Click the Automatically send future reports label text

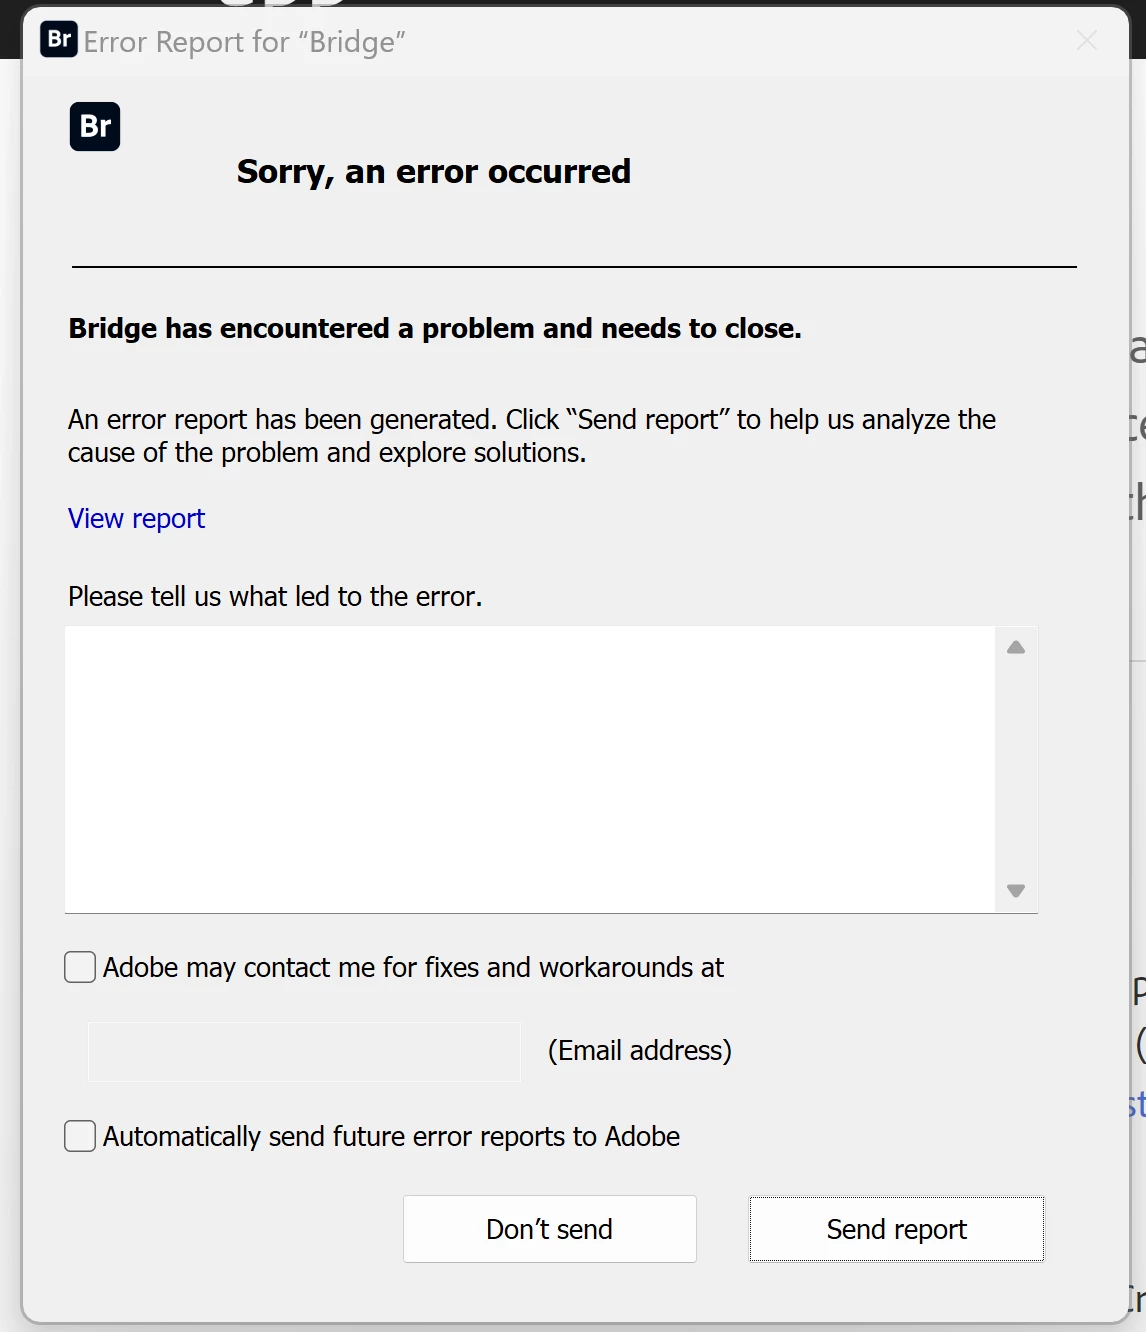click(391, 1137)
